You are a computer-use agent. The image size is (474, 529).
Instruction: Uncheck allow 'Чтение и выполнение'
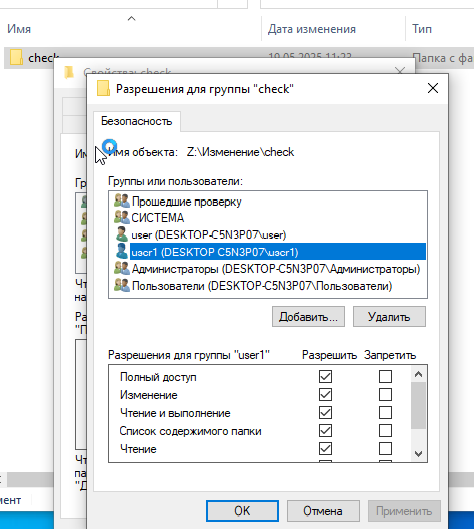pos(325,413)
